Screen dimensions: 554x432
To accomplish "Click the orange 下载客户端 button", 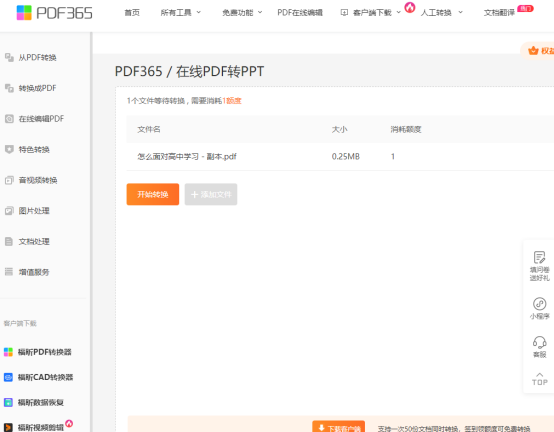I will coord(338,426).
